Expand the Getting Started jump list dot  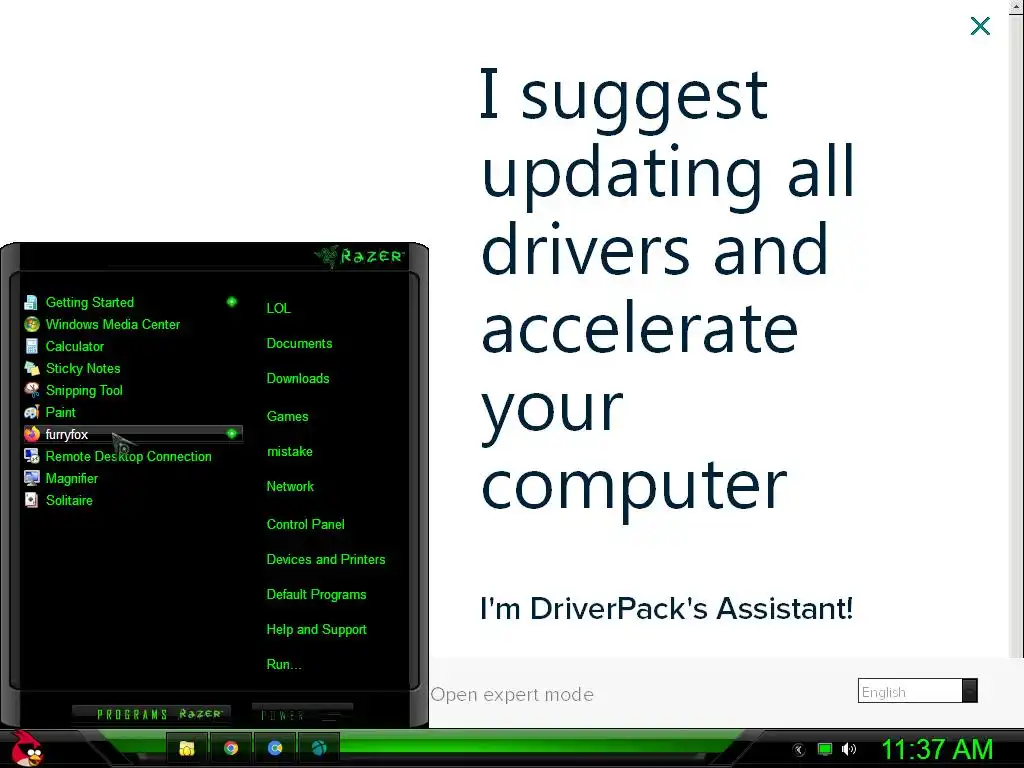pyautogui.click(x=232, y=302)
